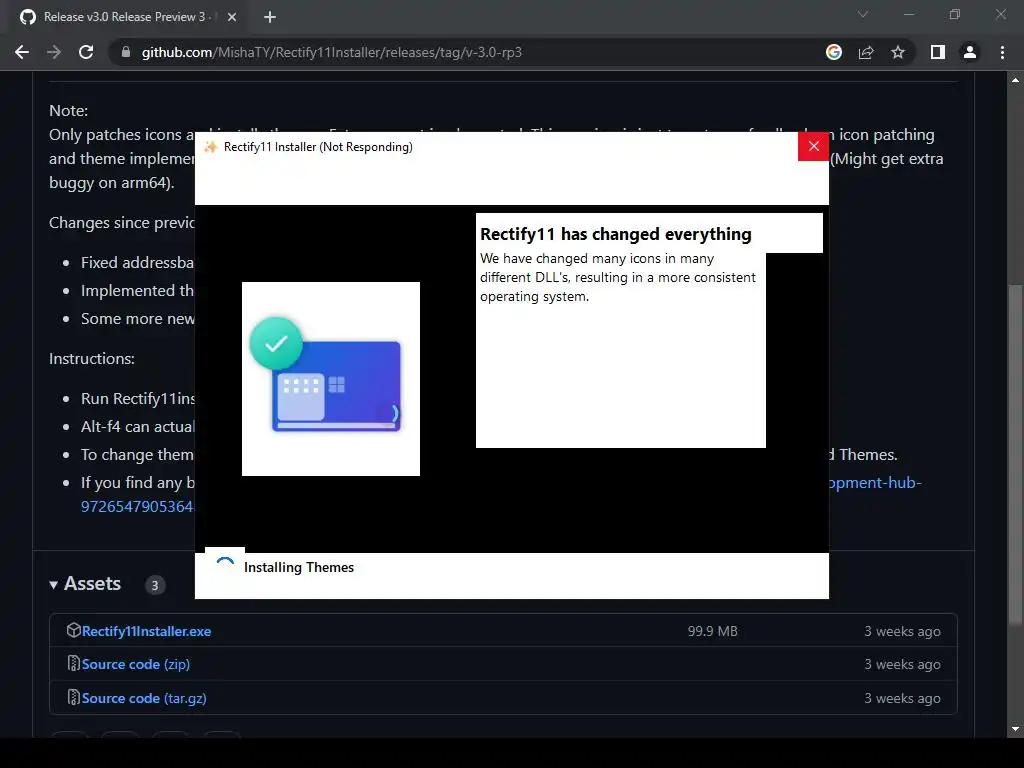Screen dimensions: 1024x768
Task: Download Source code (zip)
Action: pyautogui.click(x=136, y=664)
